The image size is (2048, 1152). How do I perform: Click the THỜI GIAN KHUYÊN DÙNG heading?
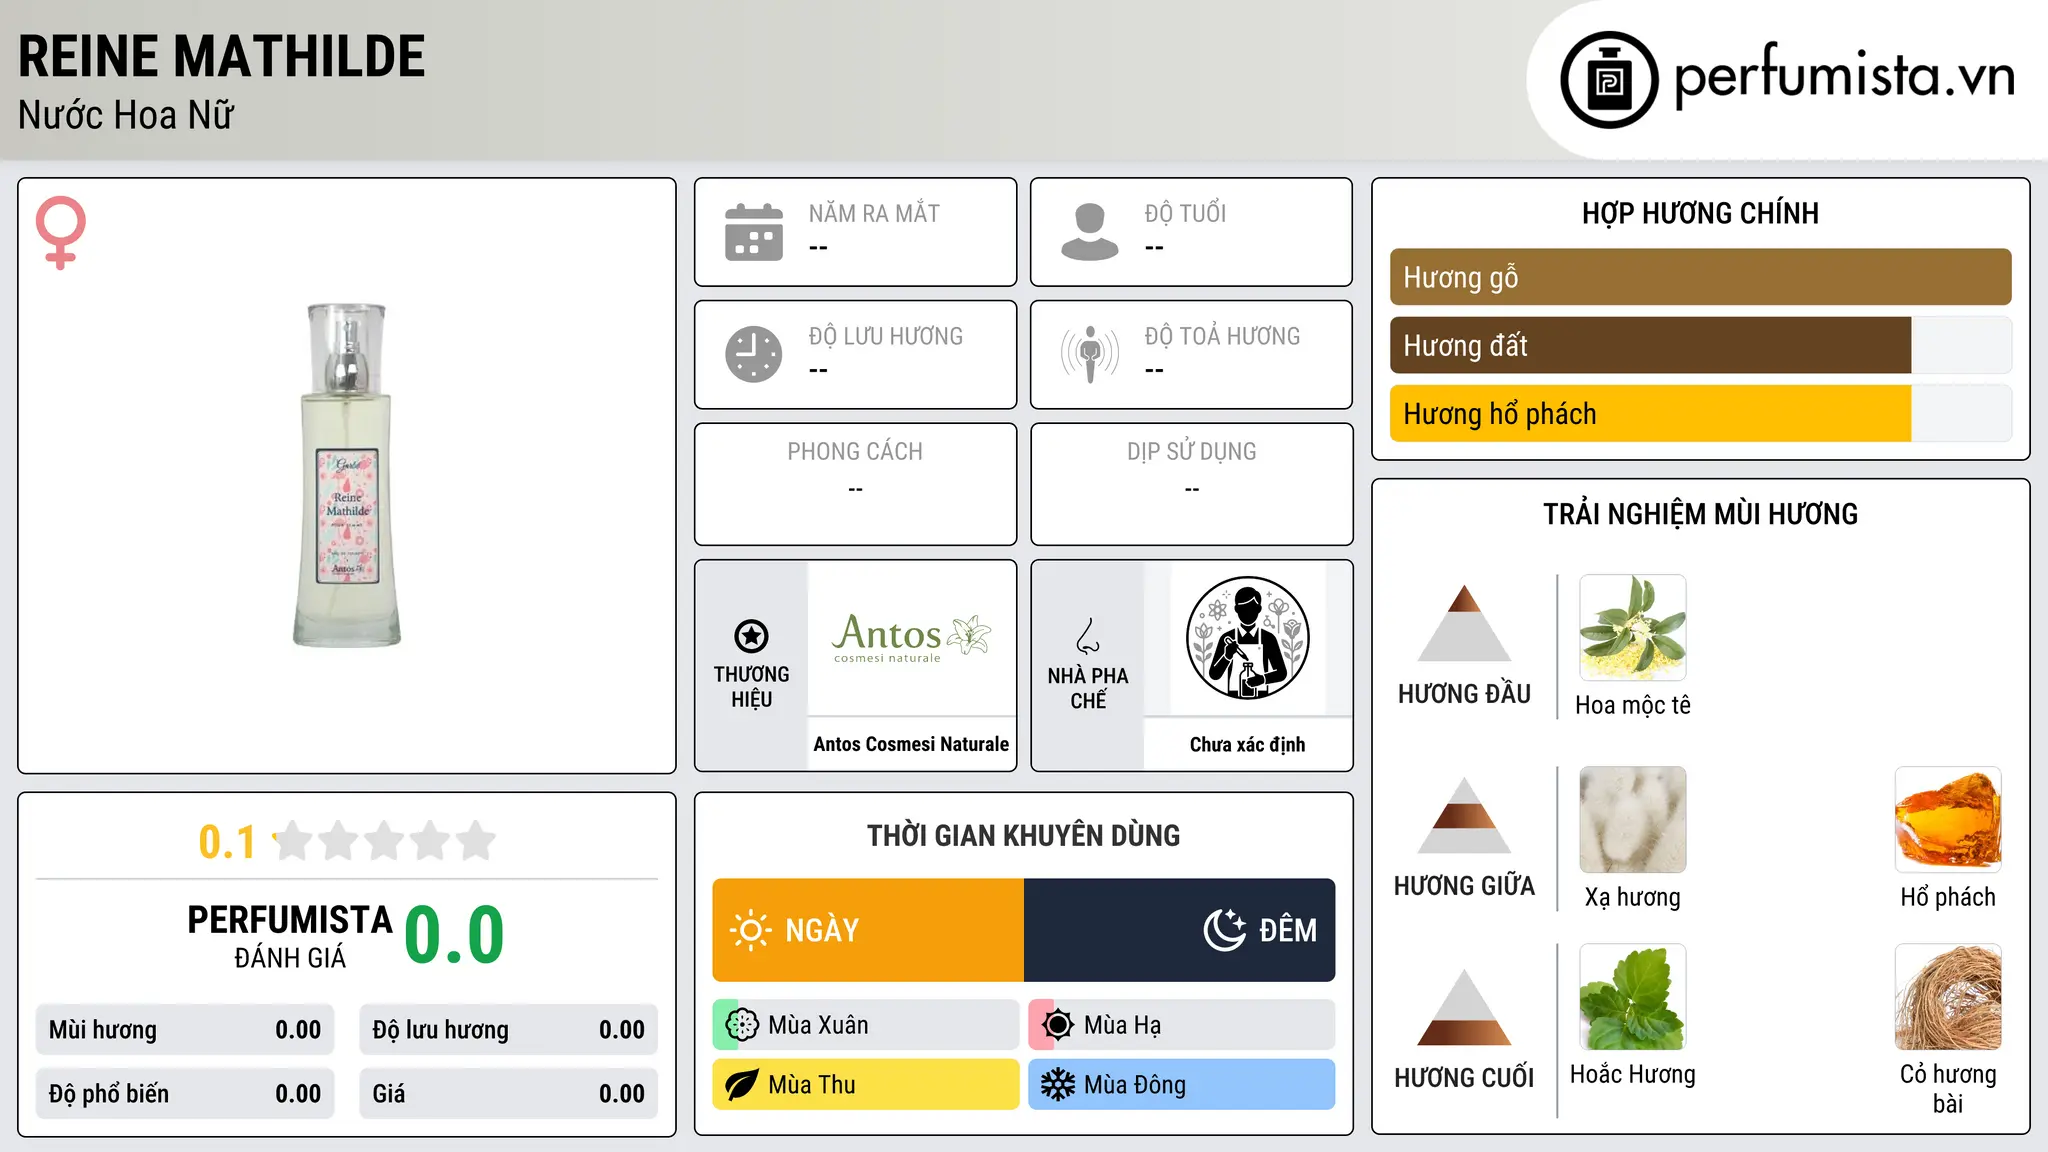1023,835
